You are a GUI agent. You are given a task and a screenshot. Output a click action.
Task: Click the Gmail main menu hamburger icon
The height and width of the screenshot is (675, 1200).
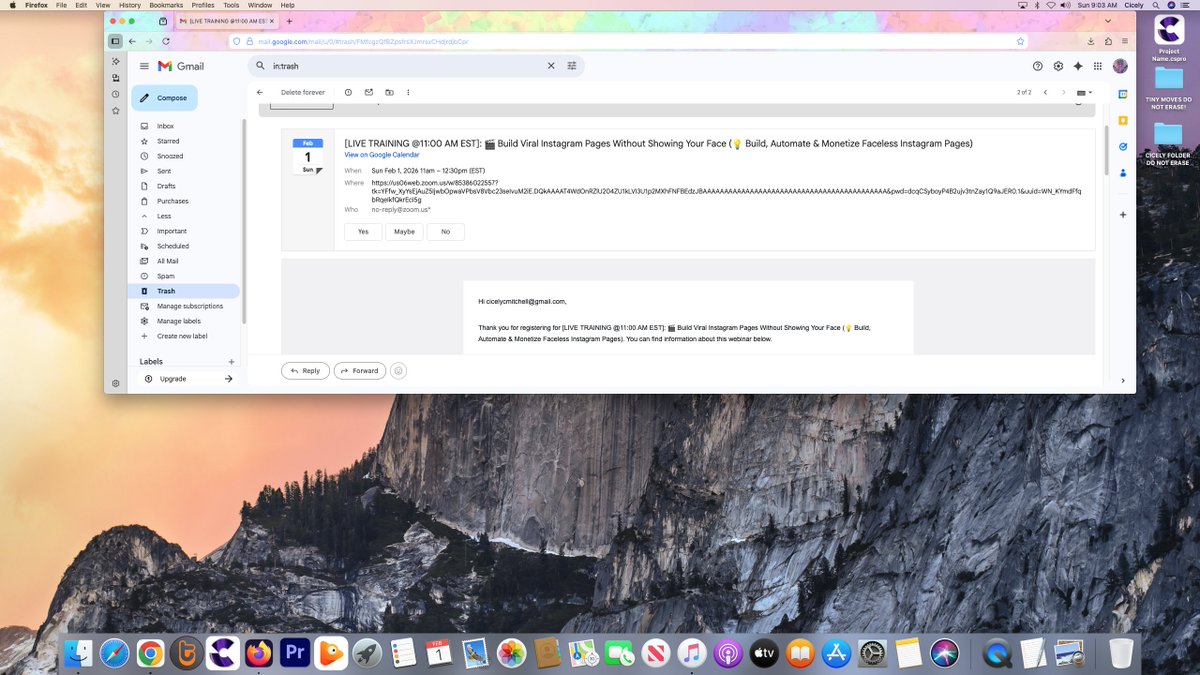click(144, 66)
